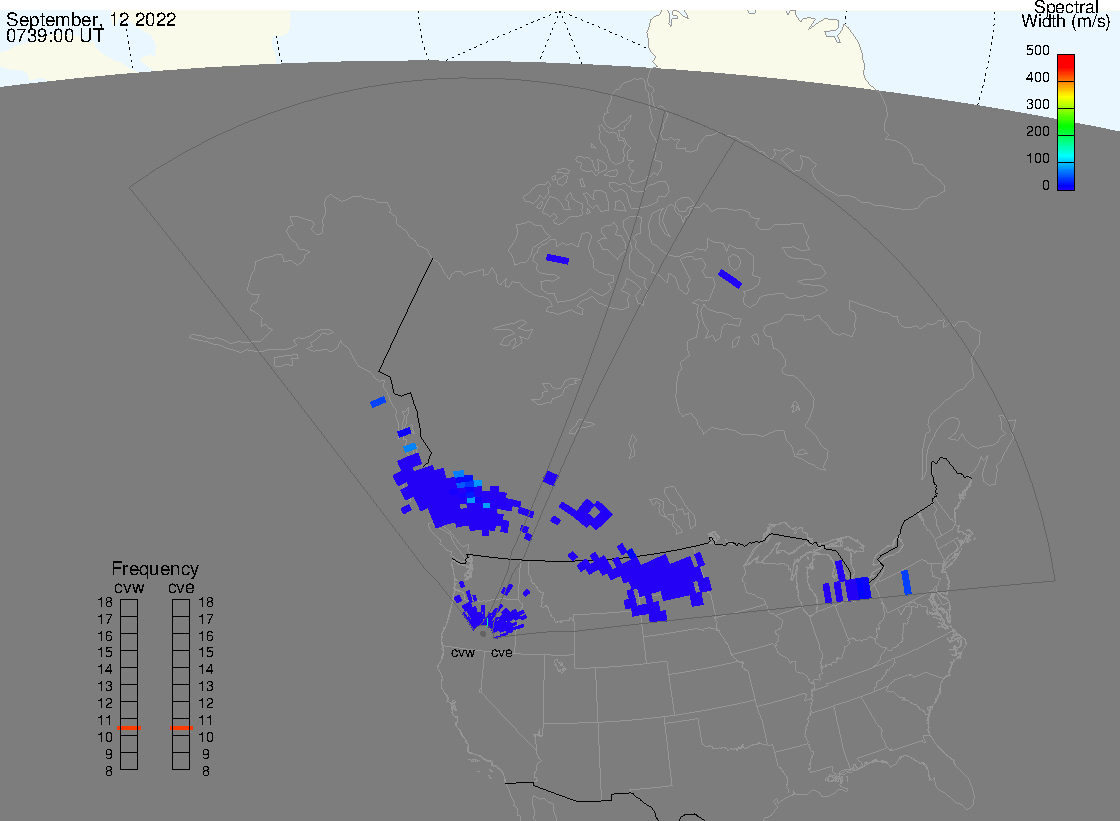Image resolution: width=1120 pixels, height=821 pixels.
Task: Click the time label 0739:00 UT
Action: click(x=55, y=35)
